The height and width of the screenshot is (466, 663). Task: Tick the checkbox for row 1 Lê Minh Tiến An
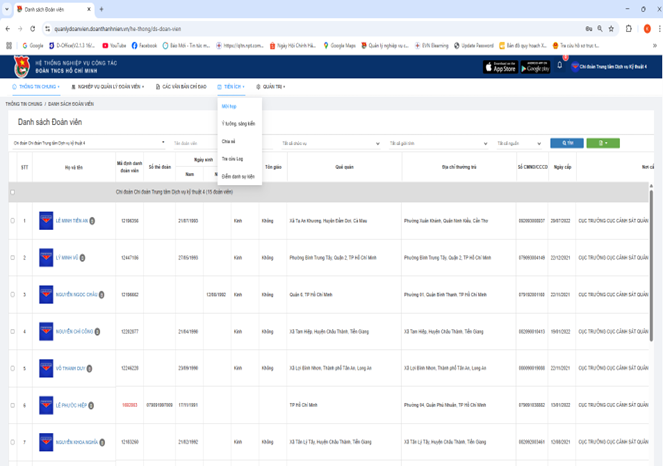13,220
